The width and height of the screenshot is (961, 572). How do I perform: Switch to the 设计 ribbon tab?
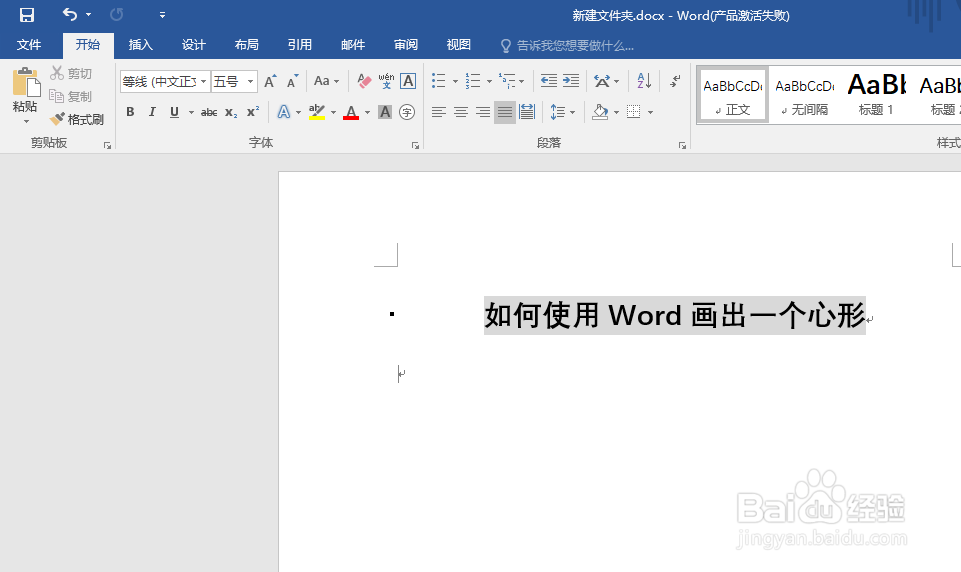point(194,45)
